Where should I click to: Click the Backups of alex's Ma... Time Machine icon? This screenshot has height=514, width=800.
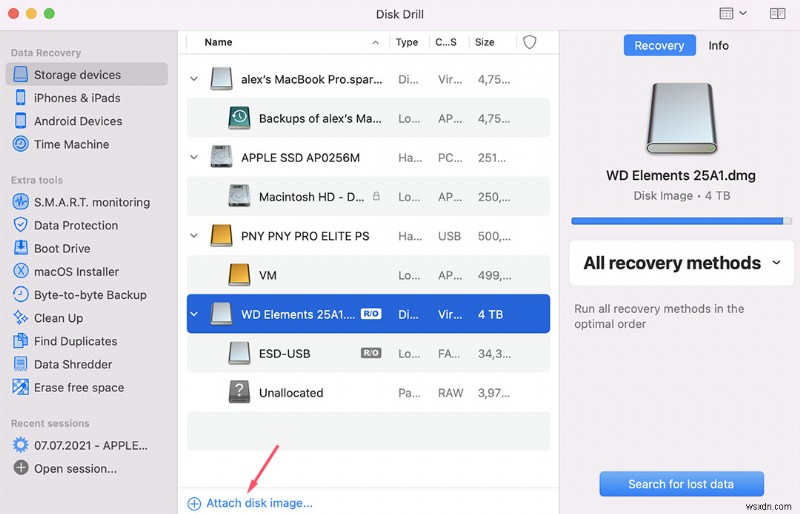tap(239, 118)
